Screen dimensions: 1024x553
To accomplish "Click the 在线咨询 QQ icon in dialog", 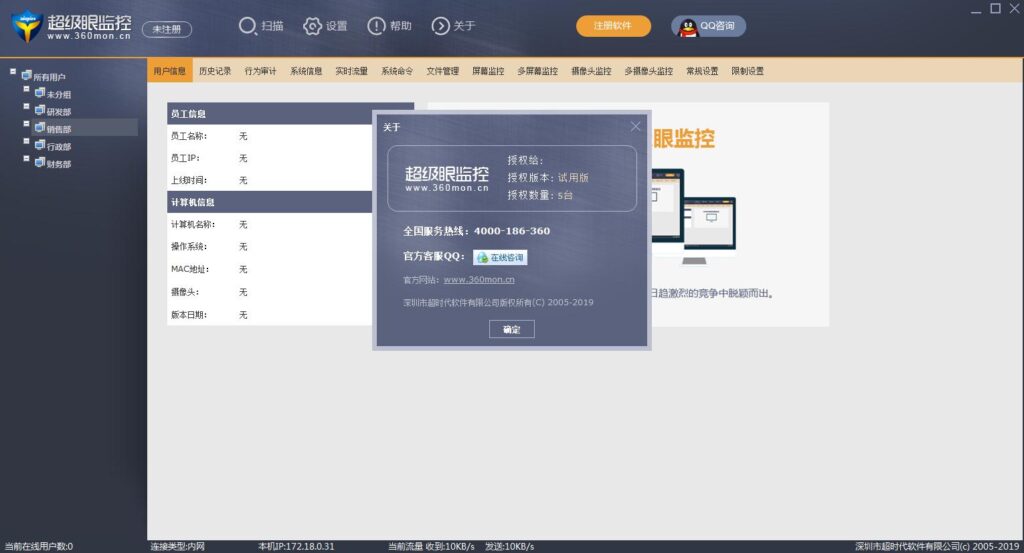I will [483, 257].
